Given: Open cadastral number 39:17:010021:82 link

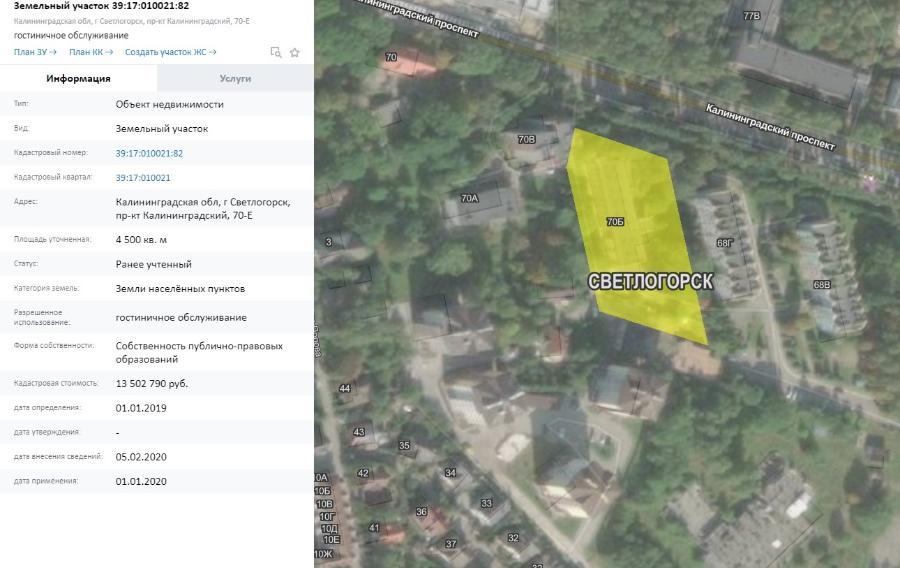Looking at the screenshot, I should pyautogui.click(x=149, y=153).
